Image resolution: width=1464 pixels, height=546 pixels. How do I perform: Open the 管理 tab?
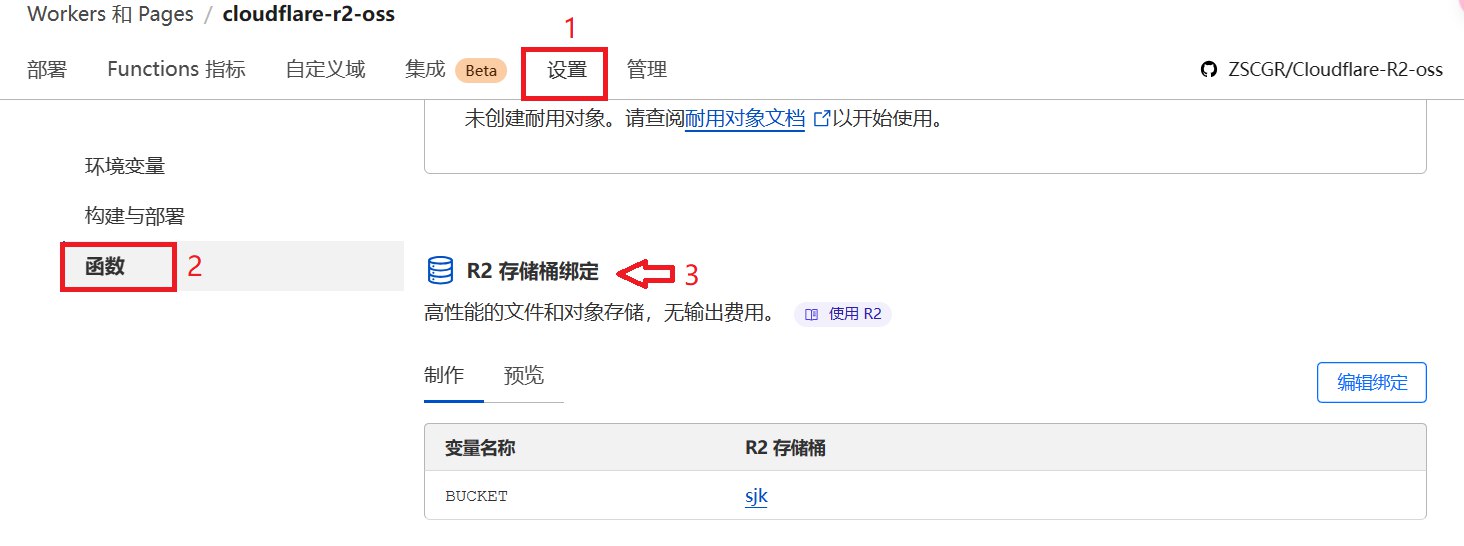(x=646, y=70)
